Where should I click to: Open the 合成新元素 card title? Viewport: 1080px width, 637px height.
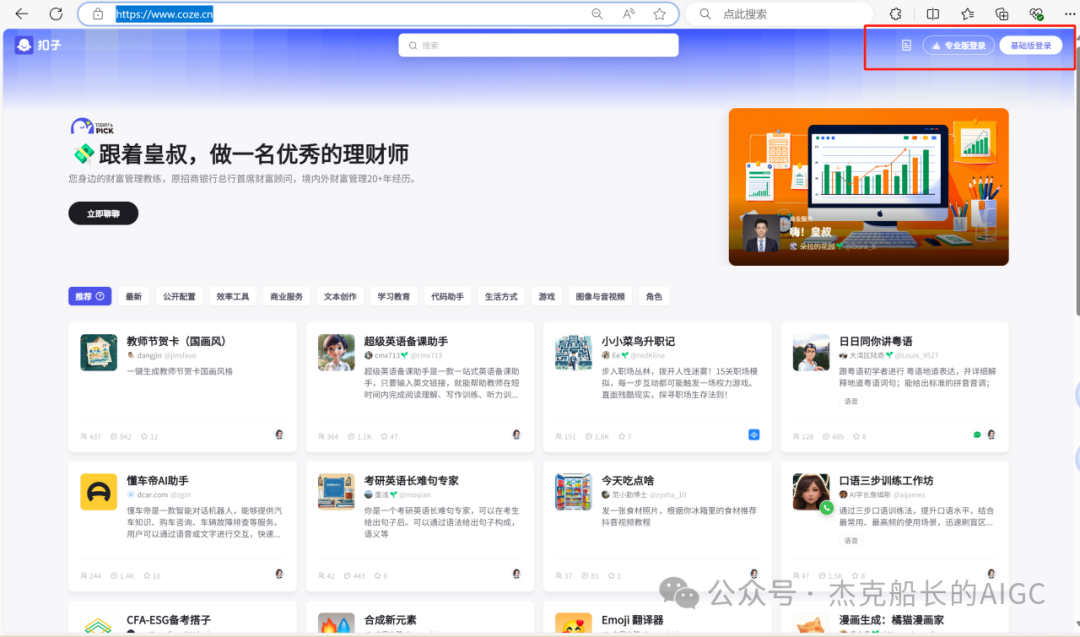tap(391, 620)
